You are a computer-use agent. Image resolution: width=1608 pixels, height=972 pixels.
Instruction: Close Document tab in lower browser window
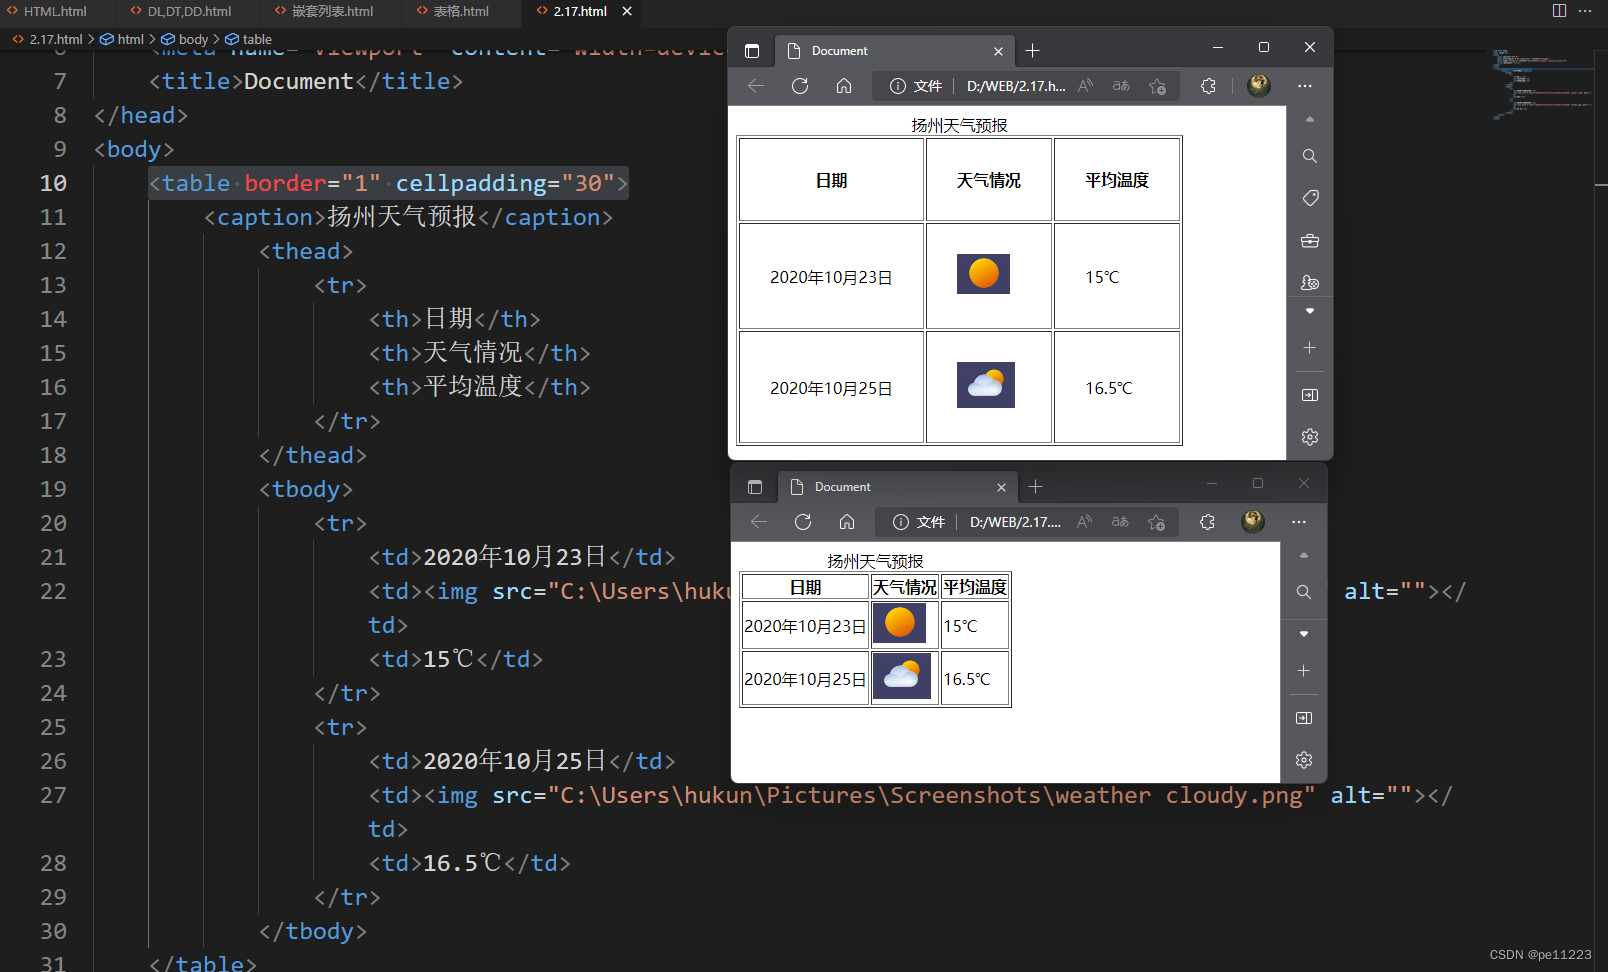coord(1001,487)
